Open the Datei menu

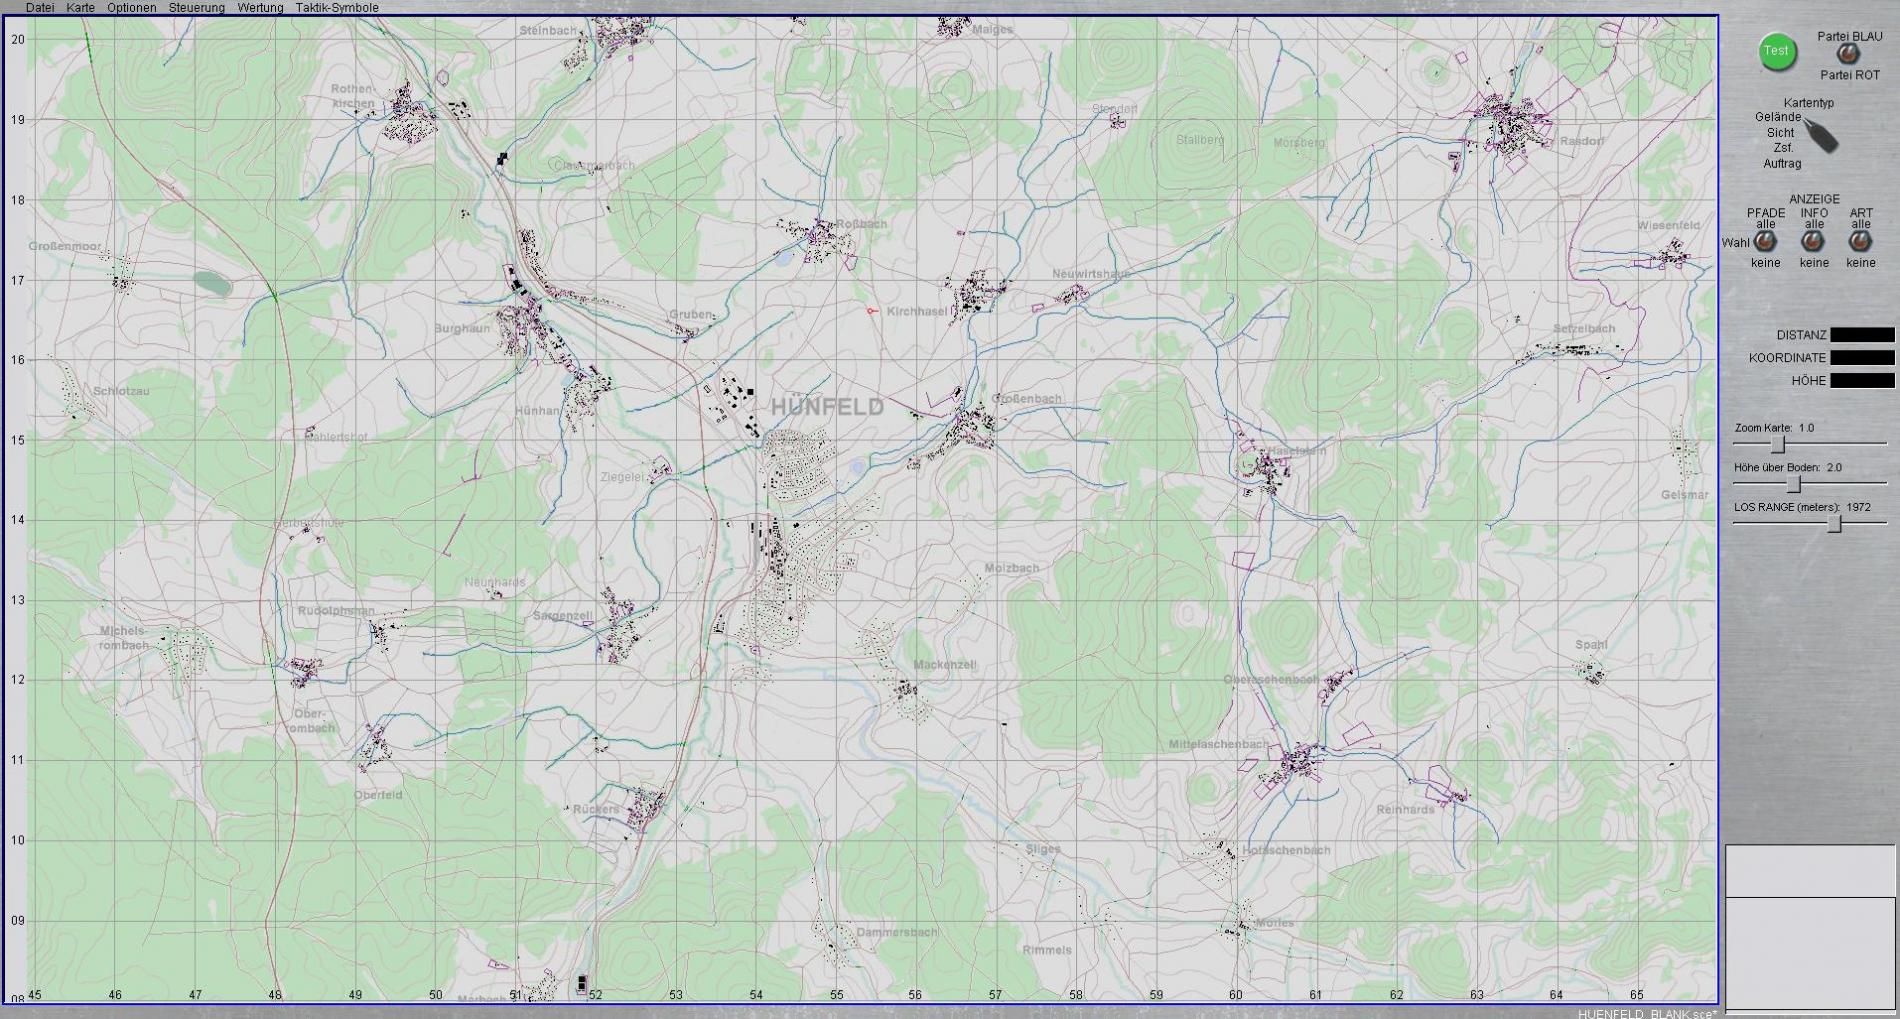[x=40, y=8]
